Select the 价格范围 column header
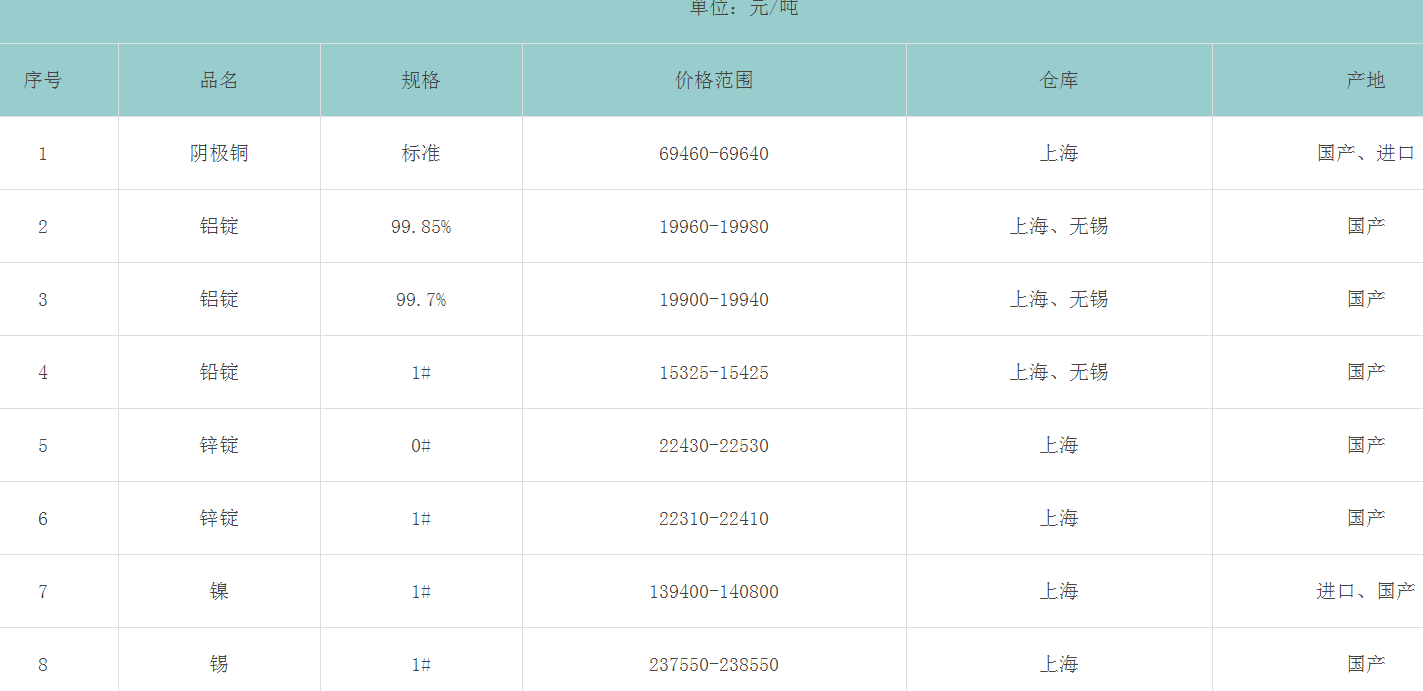 tap(714, 80)
